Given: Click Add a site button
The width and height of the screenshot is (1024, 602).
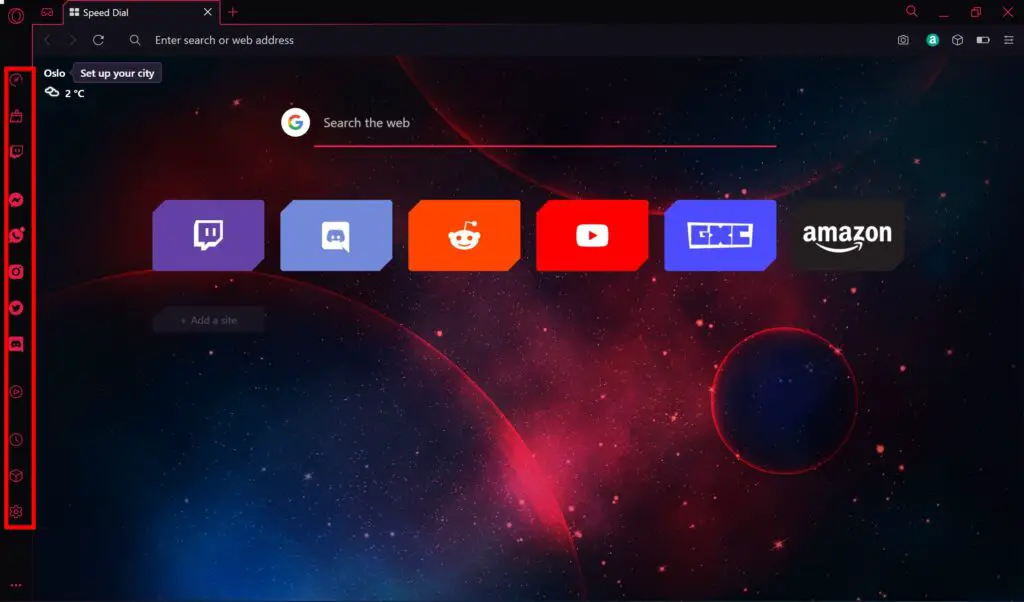Looking at the screenshot, I should pos(208,321).
